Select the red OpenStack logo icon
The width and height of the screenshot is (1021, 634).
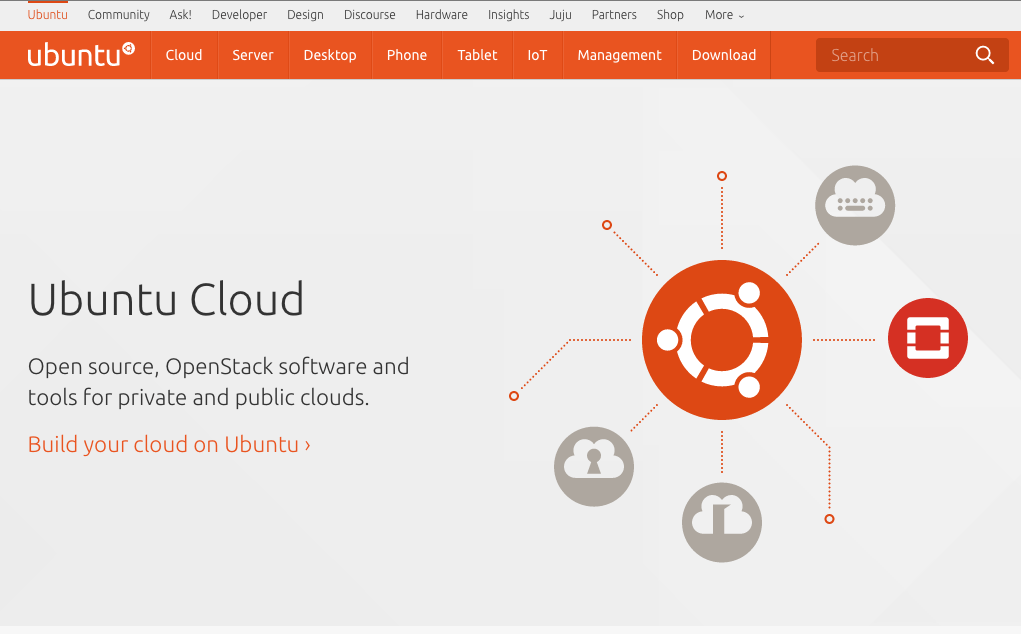click(x=927, y=338)
